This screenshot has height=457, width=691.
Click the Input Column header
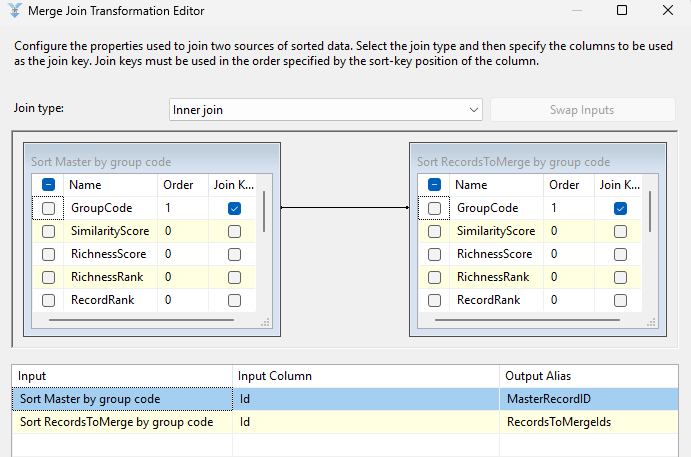pos(365,376)
